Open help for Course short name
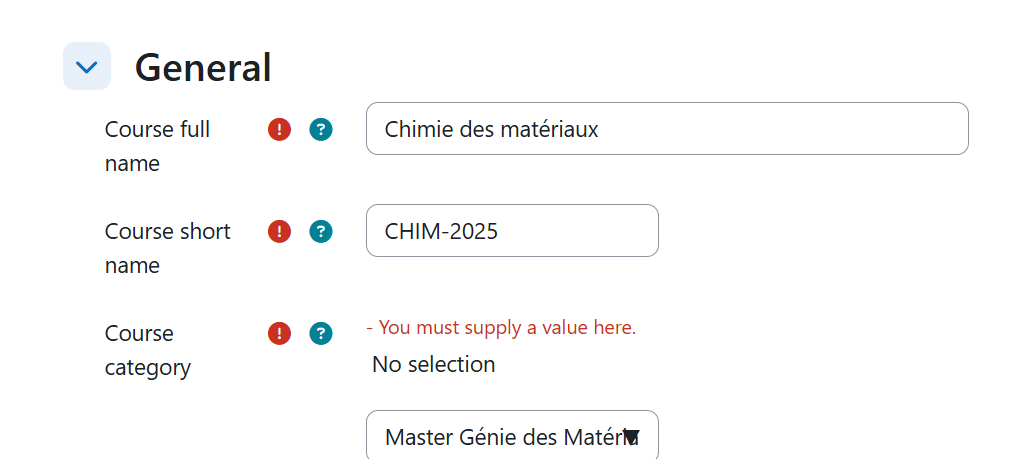Viewport: 1024px width, 459px height. (x=321, y=231)
